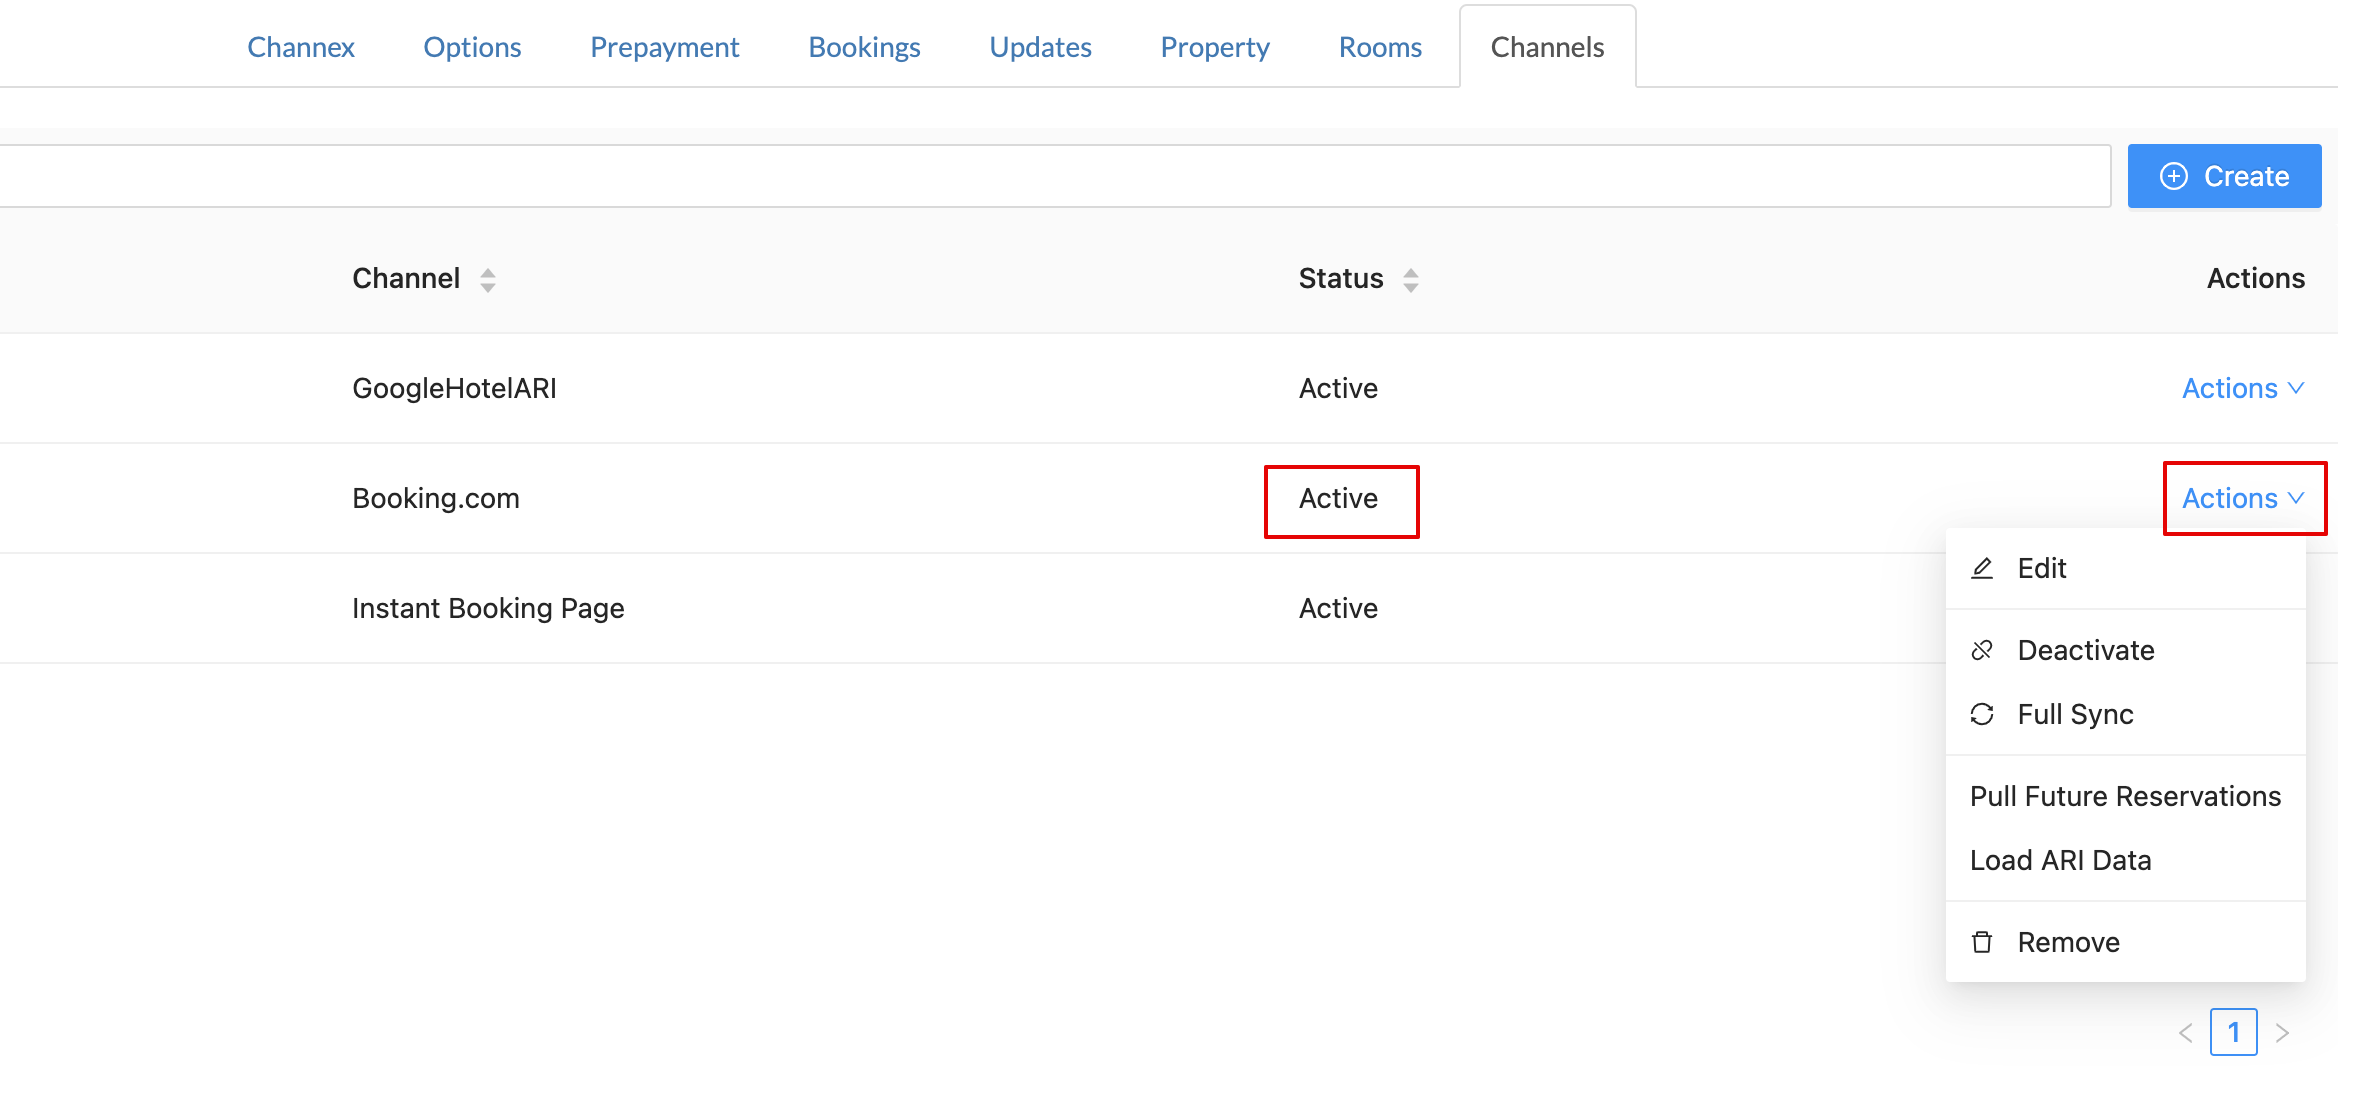Click the search input field
The image size is (2360, 1096).
click(x=1050, y=176)
